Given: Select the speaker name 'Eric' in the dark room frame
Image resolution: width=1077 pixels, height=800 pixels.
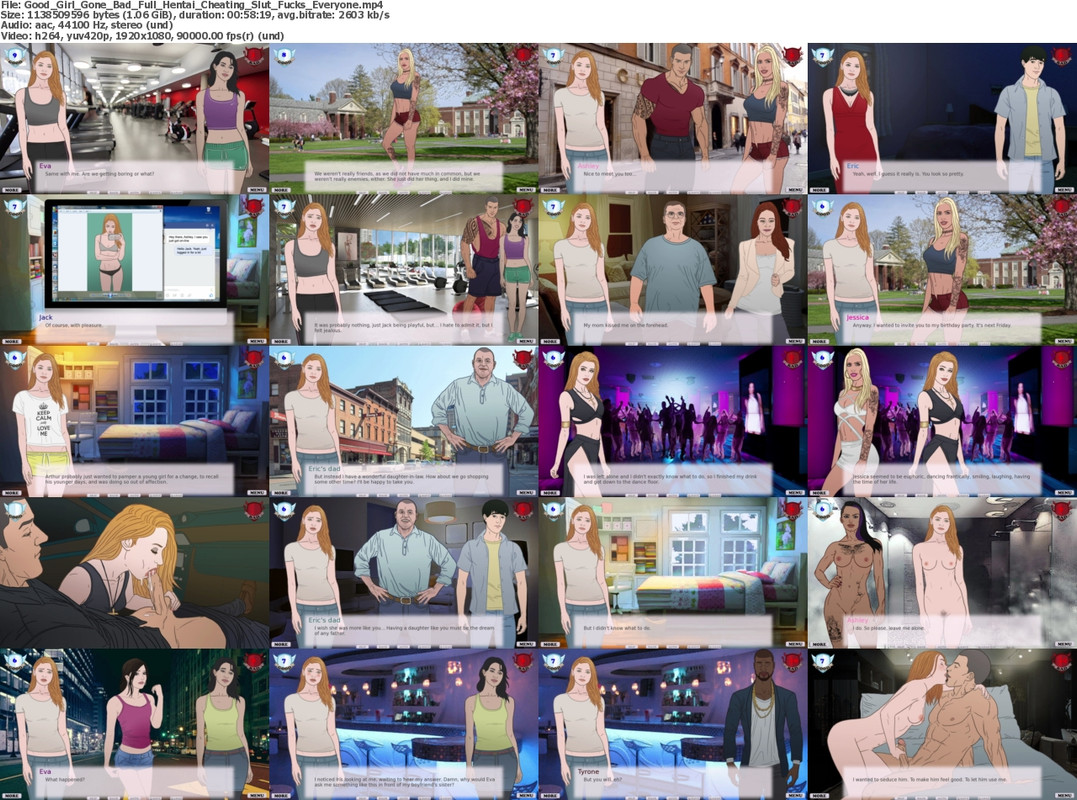Looking at the screenshot, I should coord(852,165).
